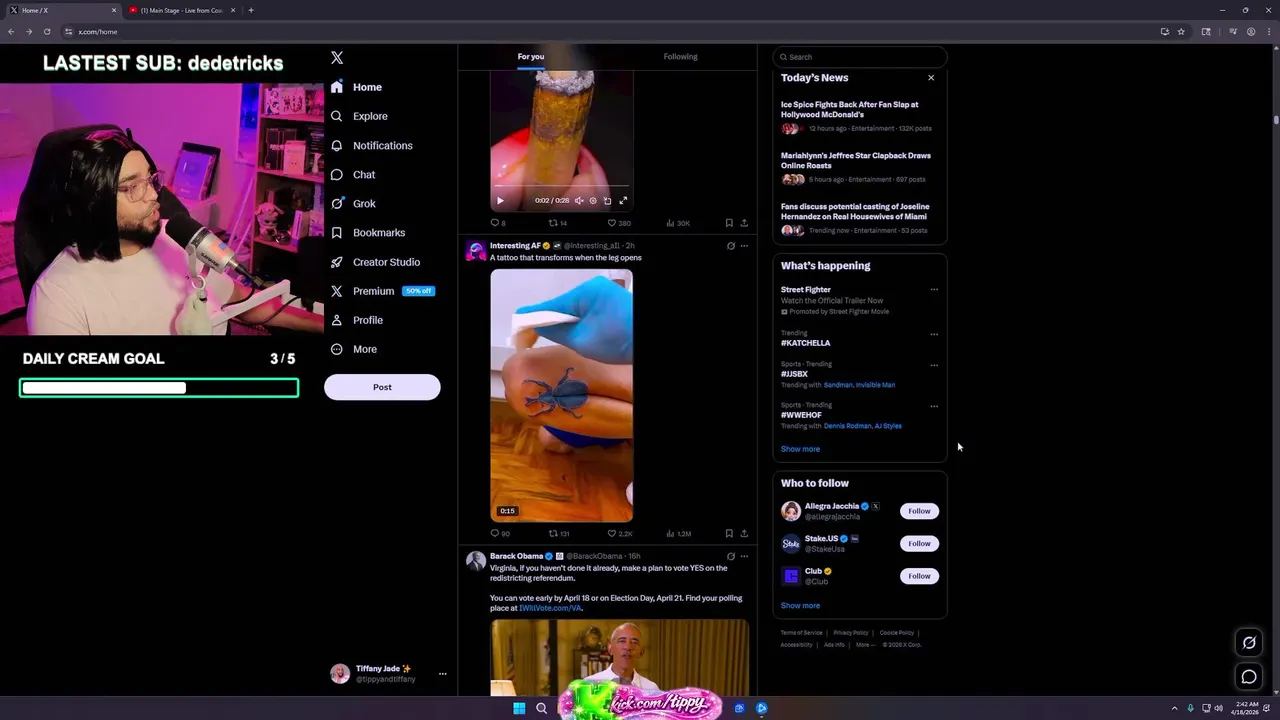This screenshot has height=720, width=1280.
Task: Open #JJSBX trend options menu
Action: [x=934, y=365]
